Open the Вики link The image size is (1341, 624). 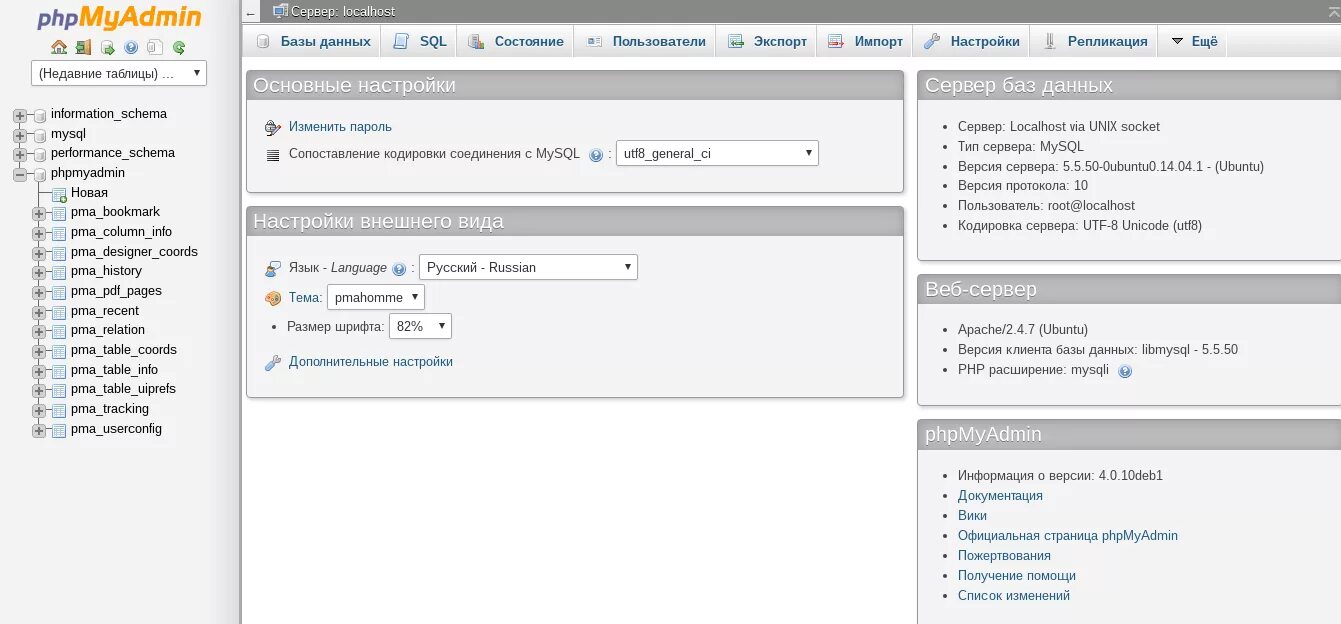point(972,516)
